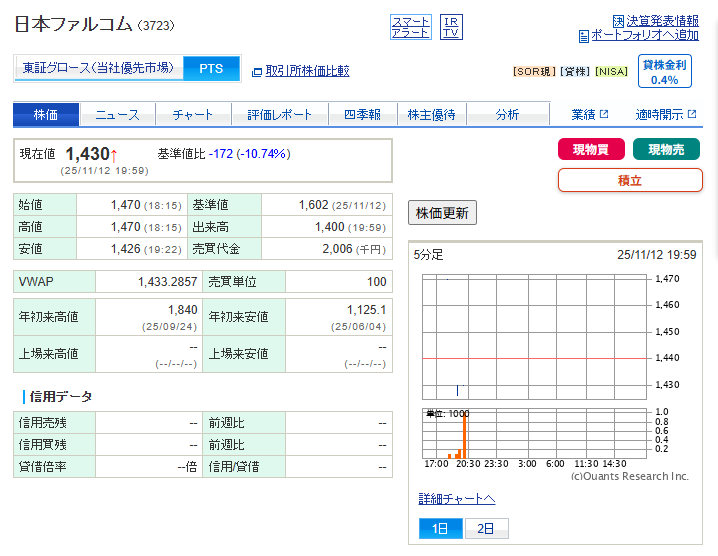Select the 1日 chart period
The width and height of the screenshot is (718, 556).
pyautogui.click(x=440, y=529)
